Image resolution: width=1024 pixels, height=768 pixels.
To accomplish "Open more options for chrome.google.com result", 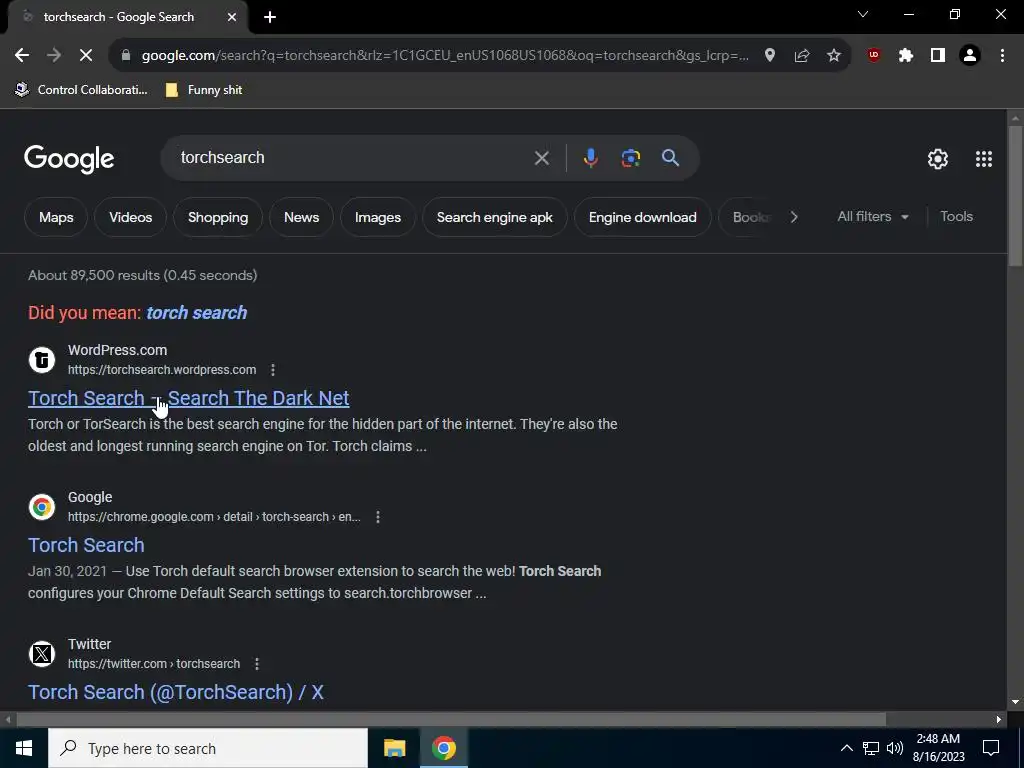I will [377, 517].
